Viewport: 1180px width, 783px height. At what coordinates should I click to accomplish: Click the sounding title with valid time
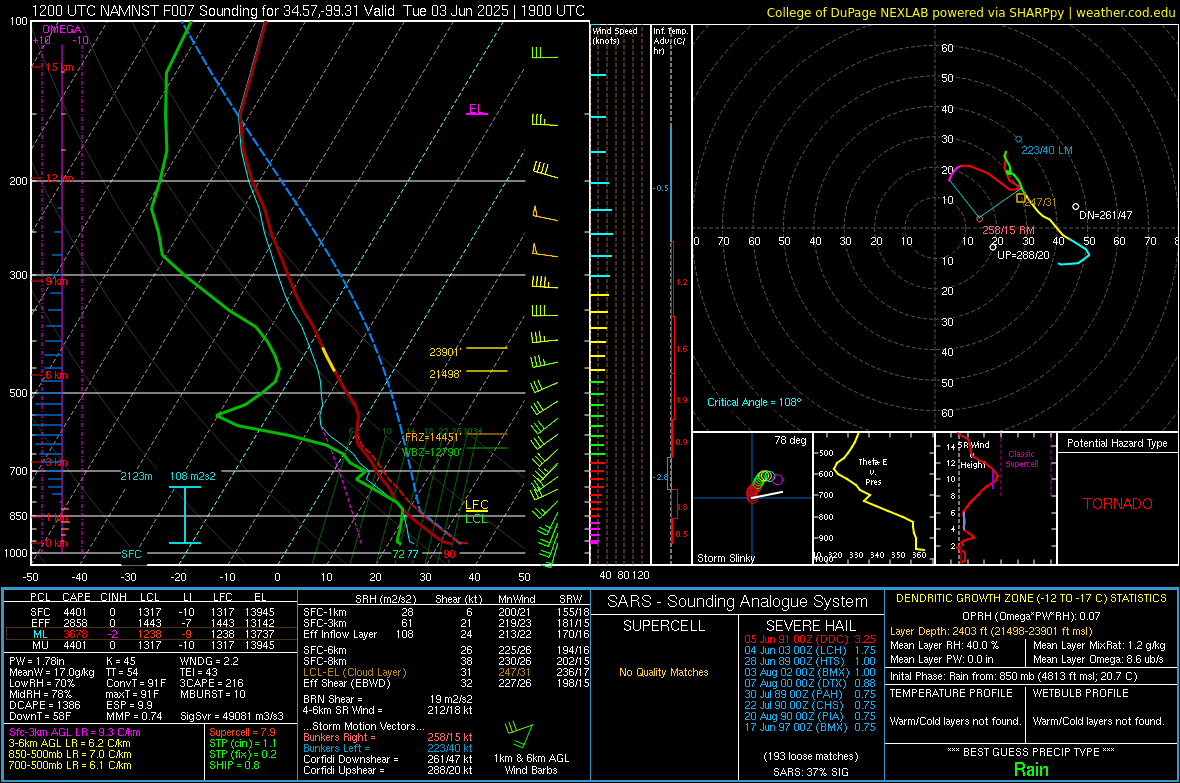(x=308, y=11)
